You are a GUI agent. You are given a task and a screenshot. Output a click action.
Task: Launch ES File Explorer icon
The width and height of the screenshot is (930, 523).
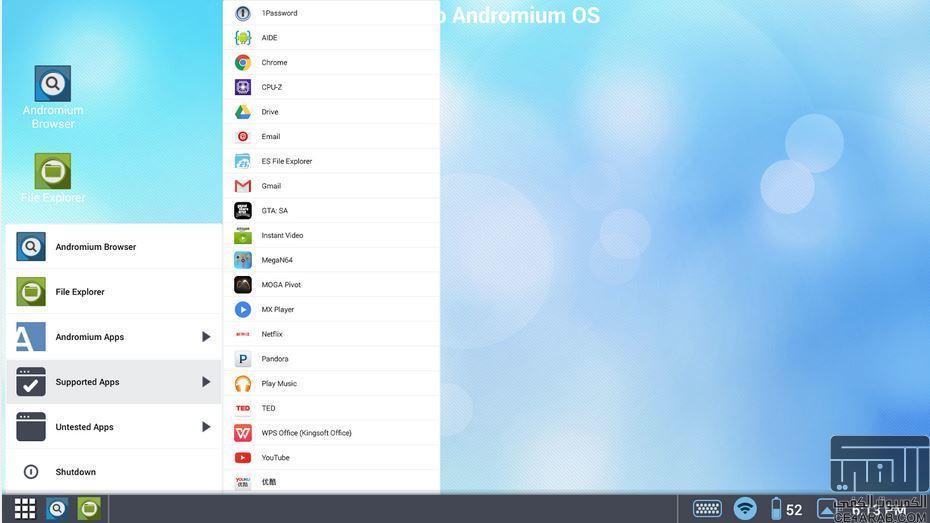click(243, 161)
